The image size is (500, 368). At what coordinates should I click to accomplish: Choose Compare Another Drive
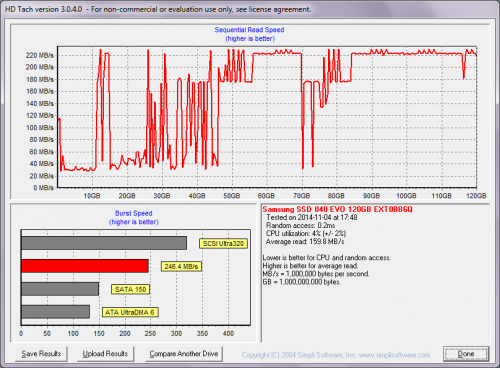[184, 354]
